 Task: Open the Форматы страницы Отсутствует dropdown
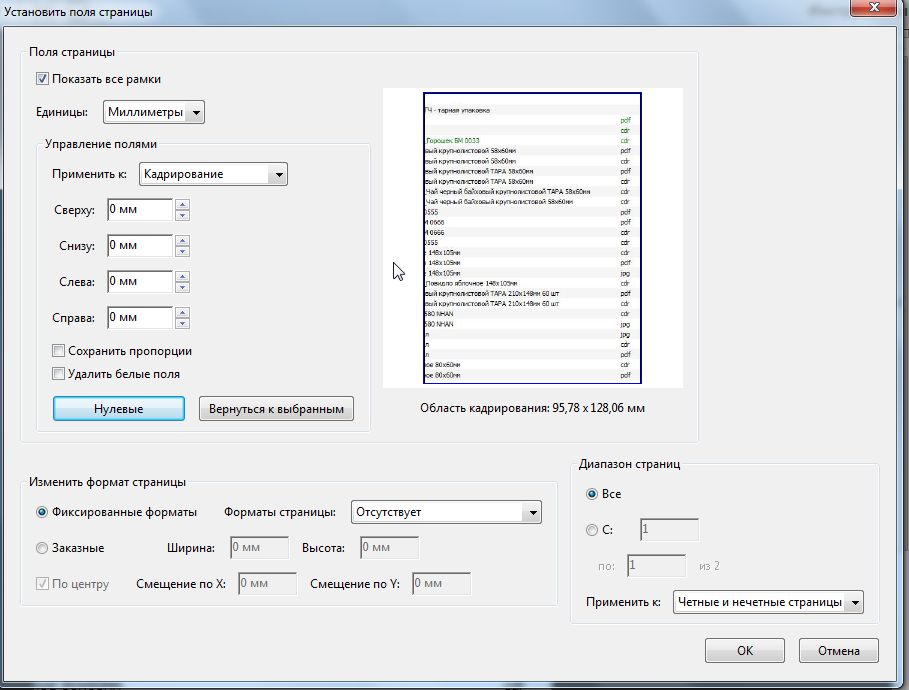pos(446,512)
